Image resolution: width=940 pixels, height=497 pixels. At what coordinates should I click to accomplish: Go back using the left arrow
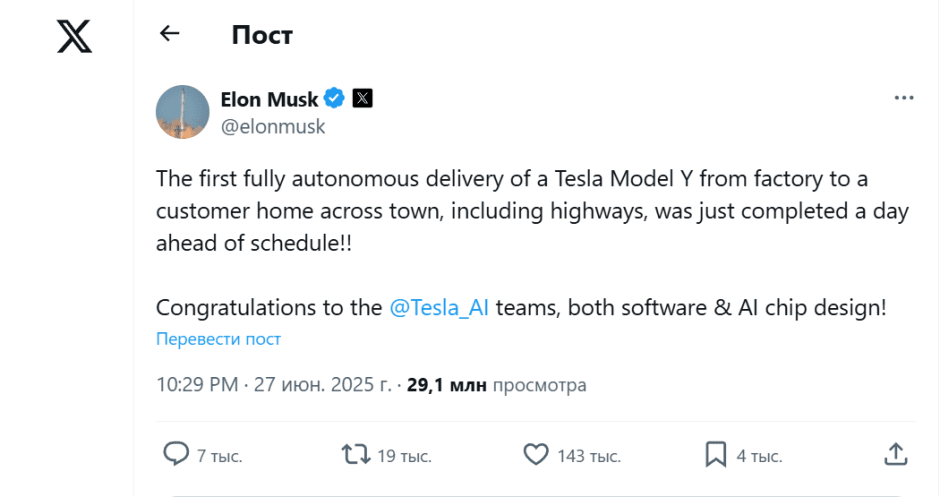pyautogui.click(x=170, y=34)
